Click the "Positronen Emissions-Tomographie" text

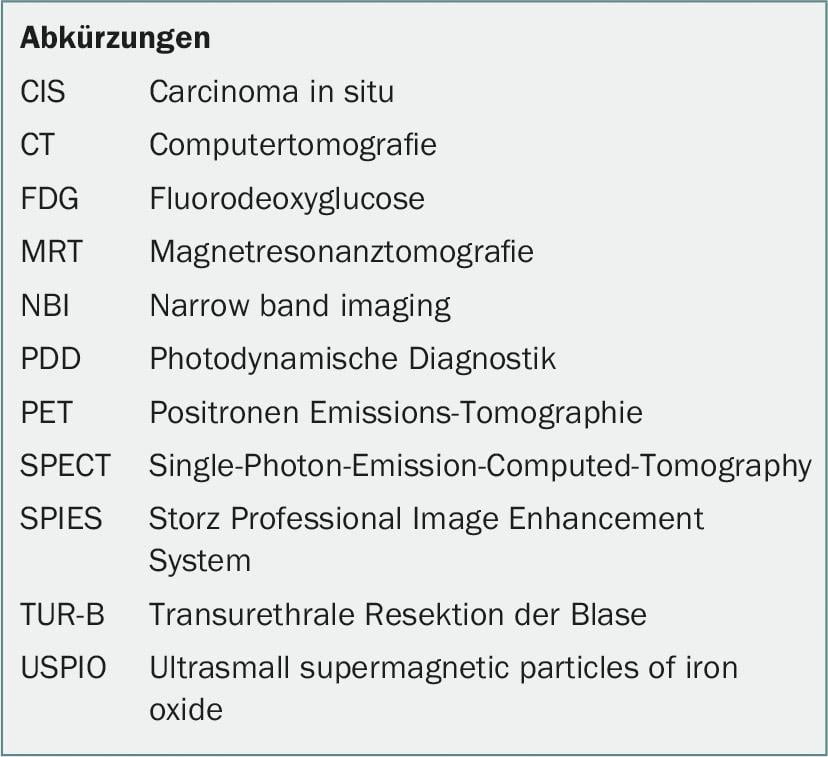tap(396, 412)
